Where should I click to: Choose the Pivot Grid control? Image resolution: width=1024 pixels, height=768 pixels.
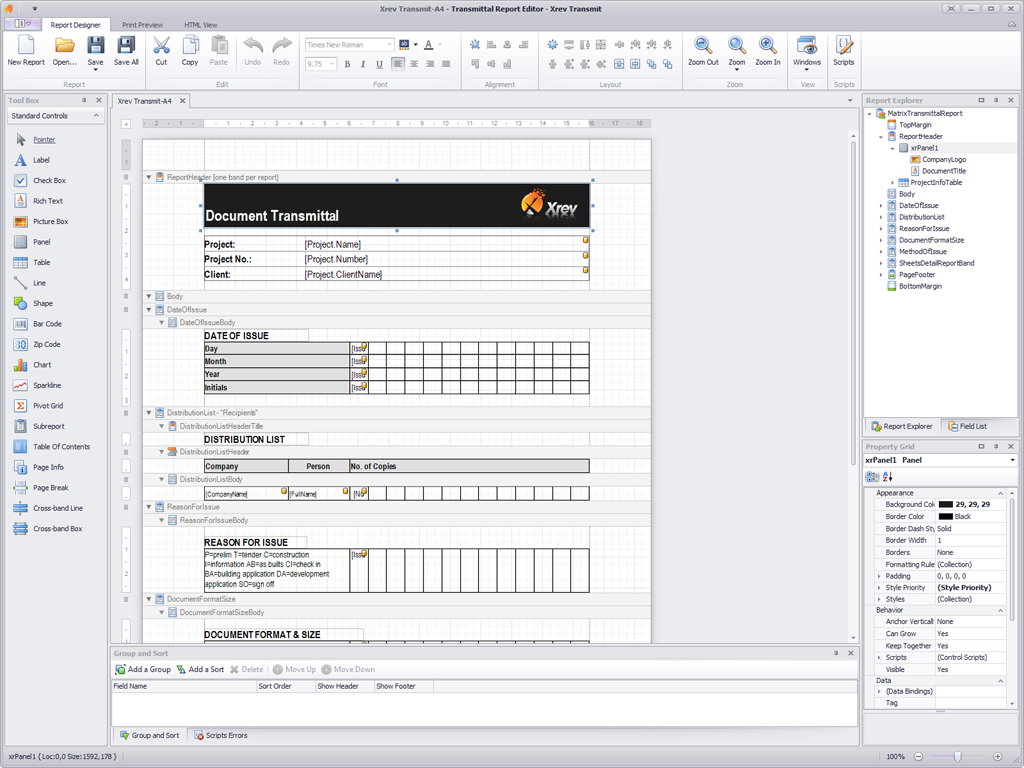point(48,406)
